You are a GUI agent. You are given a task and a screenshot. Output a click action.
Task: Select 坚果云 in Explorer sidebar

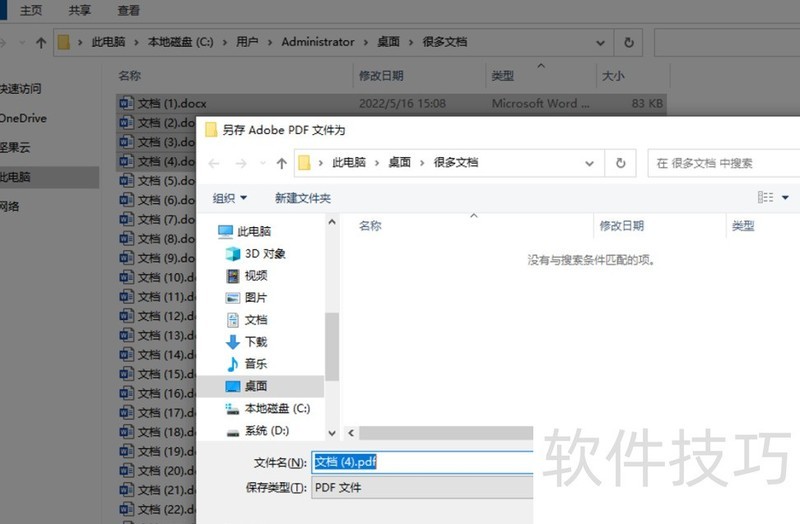(15, 147)
